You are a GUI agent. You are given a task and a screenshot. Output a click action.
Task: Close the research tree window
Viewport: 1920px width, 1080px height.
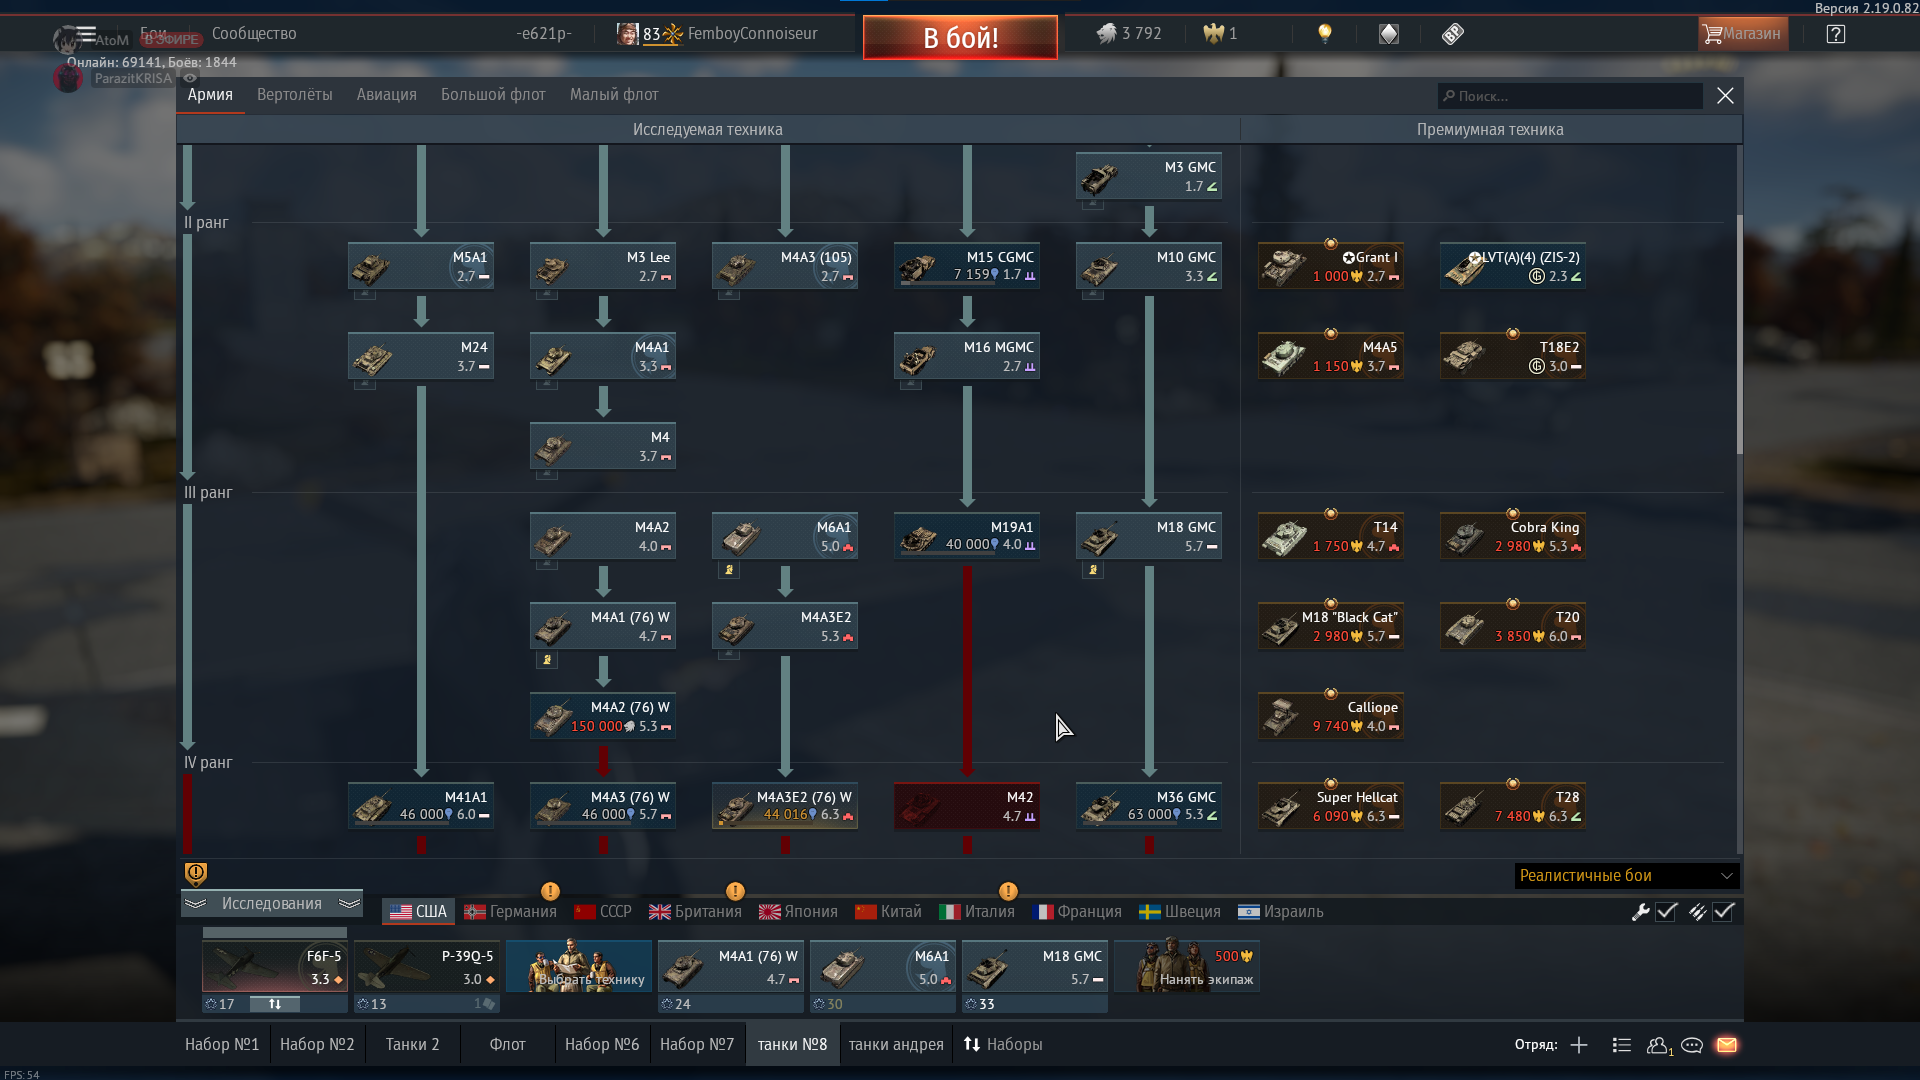(x=1725, y=96)
